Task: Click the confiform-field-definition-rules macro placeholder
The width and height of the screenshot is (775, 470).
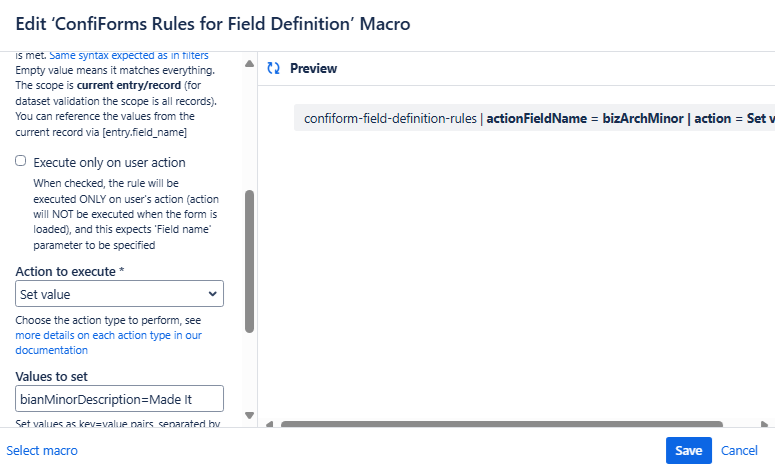Action: [x=534, y=118]
